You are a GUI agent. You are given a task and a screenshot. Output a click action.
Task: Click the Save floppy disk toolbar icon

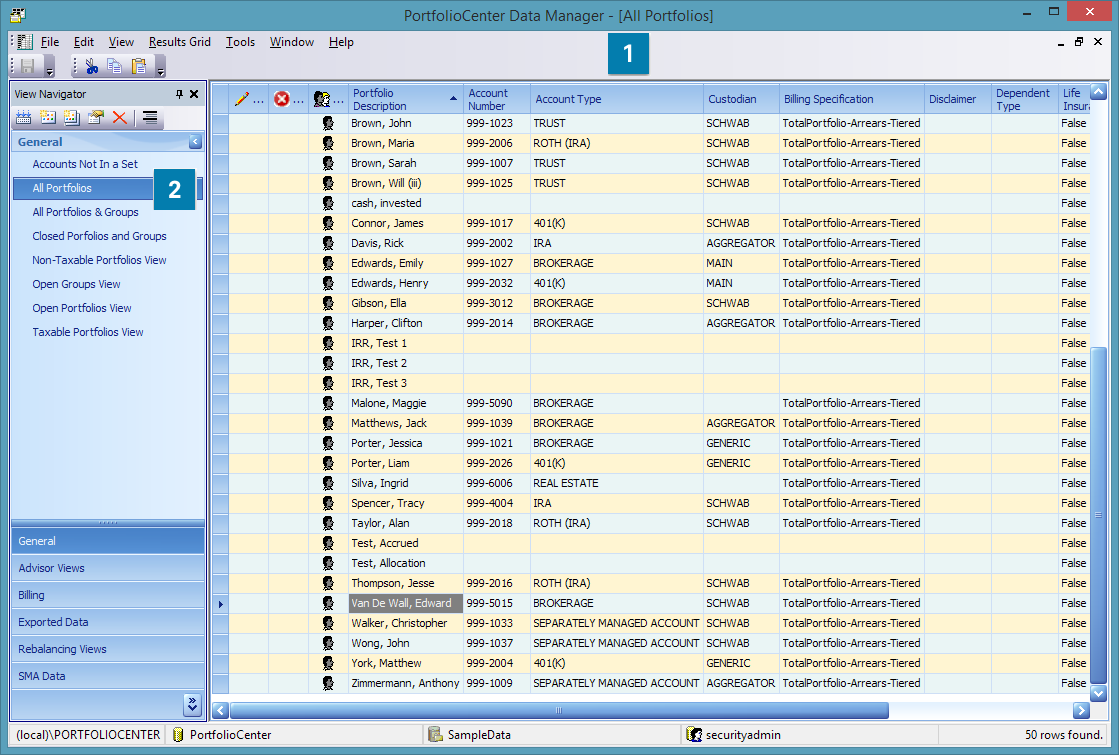(x=28, y=66)
